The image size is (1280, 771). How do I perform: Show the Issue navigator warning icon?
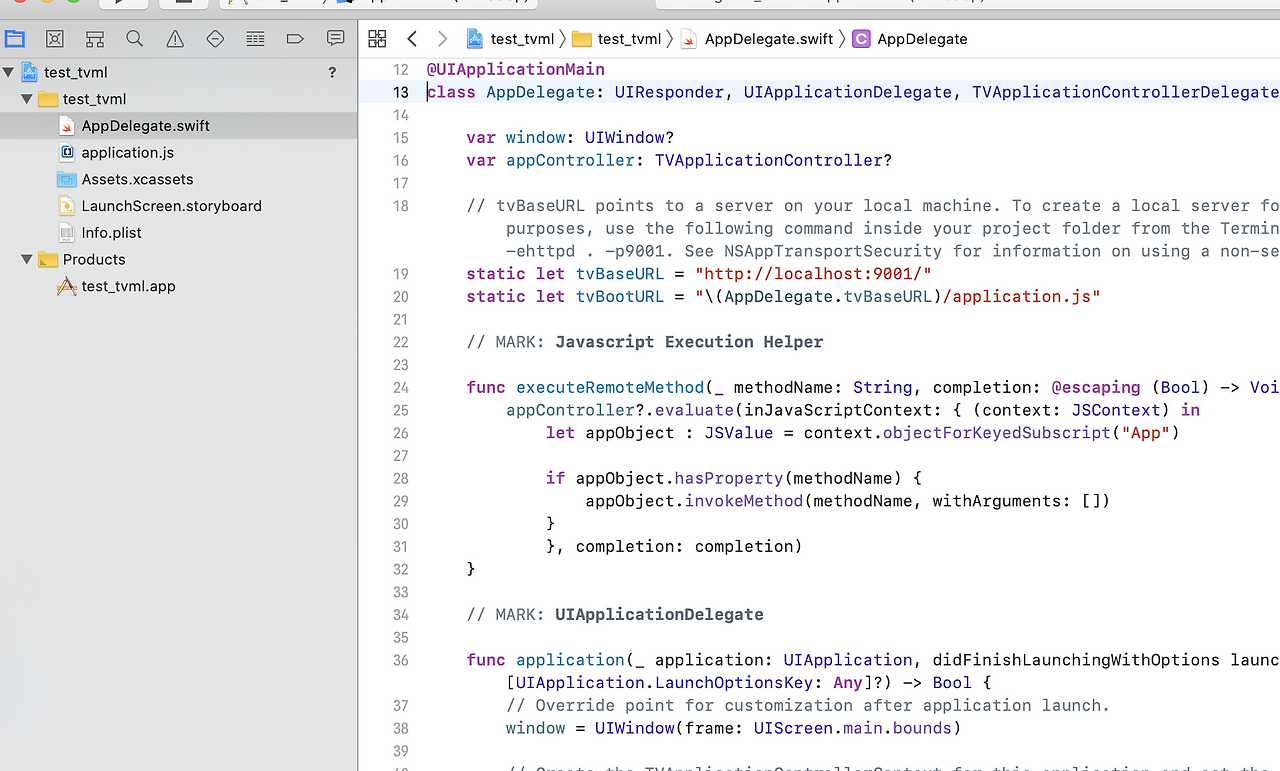(175, 39)
